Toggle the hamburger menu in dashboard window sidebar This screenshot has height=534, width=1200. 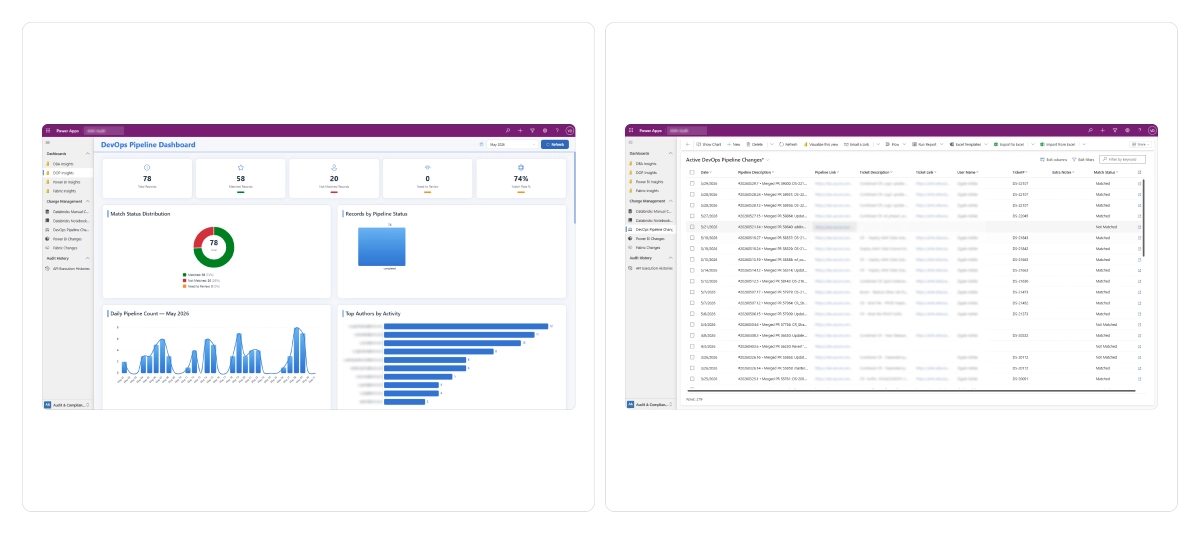click(x=47, y=143)
